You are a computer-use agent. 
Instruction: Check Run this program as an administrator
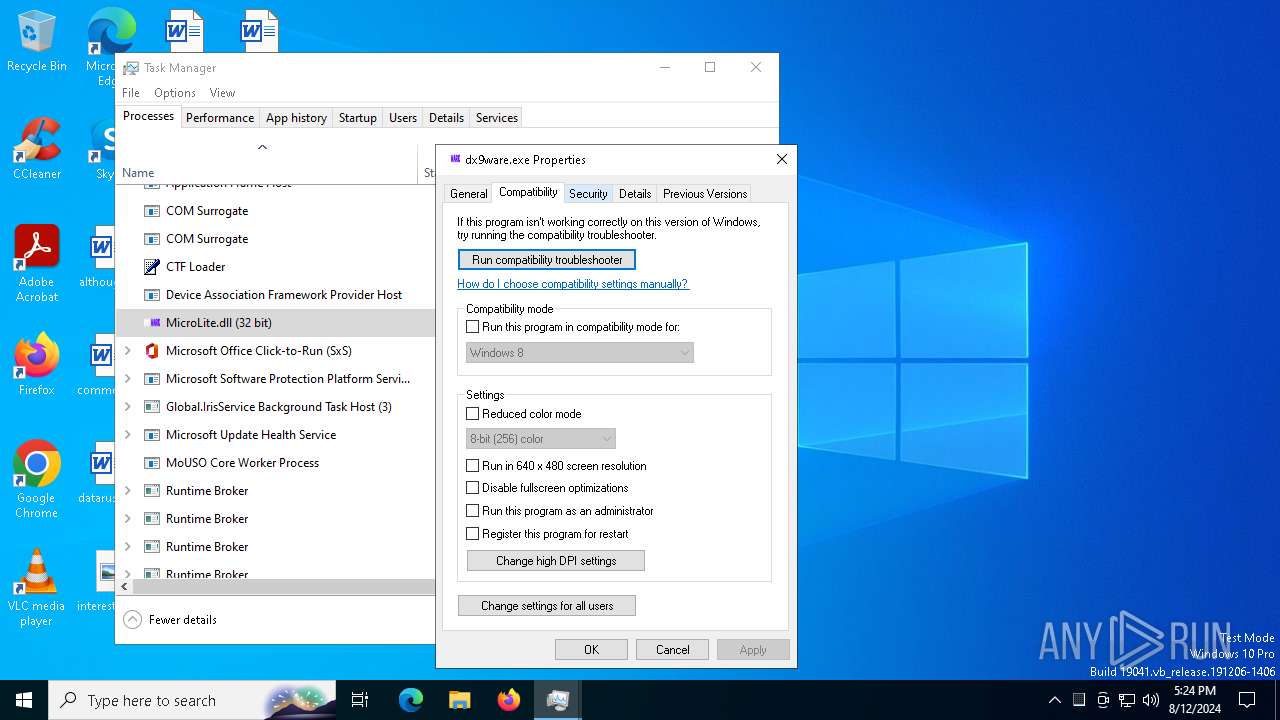click(473, 511)
